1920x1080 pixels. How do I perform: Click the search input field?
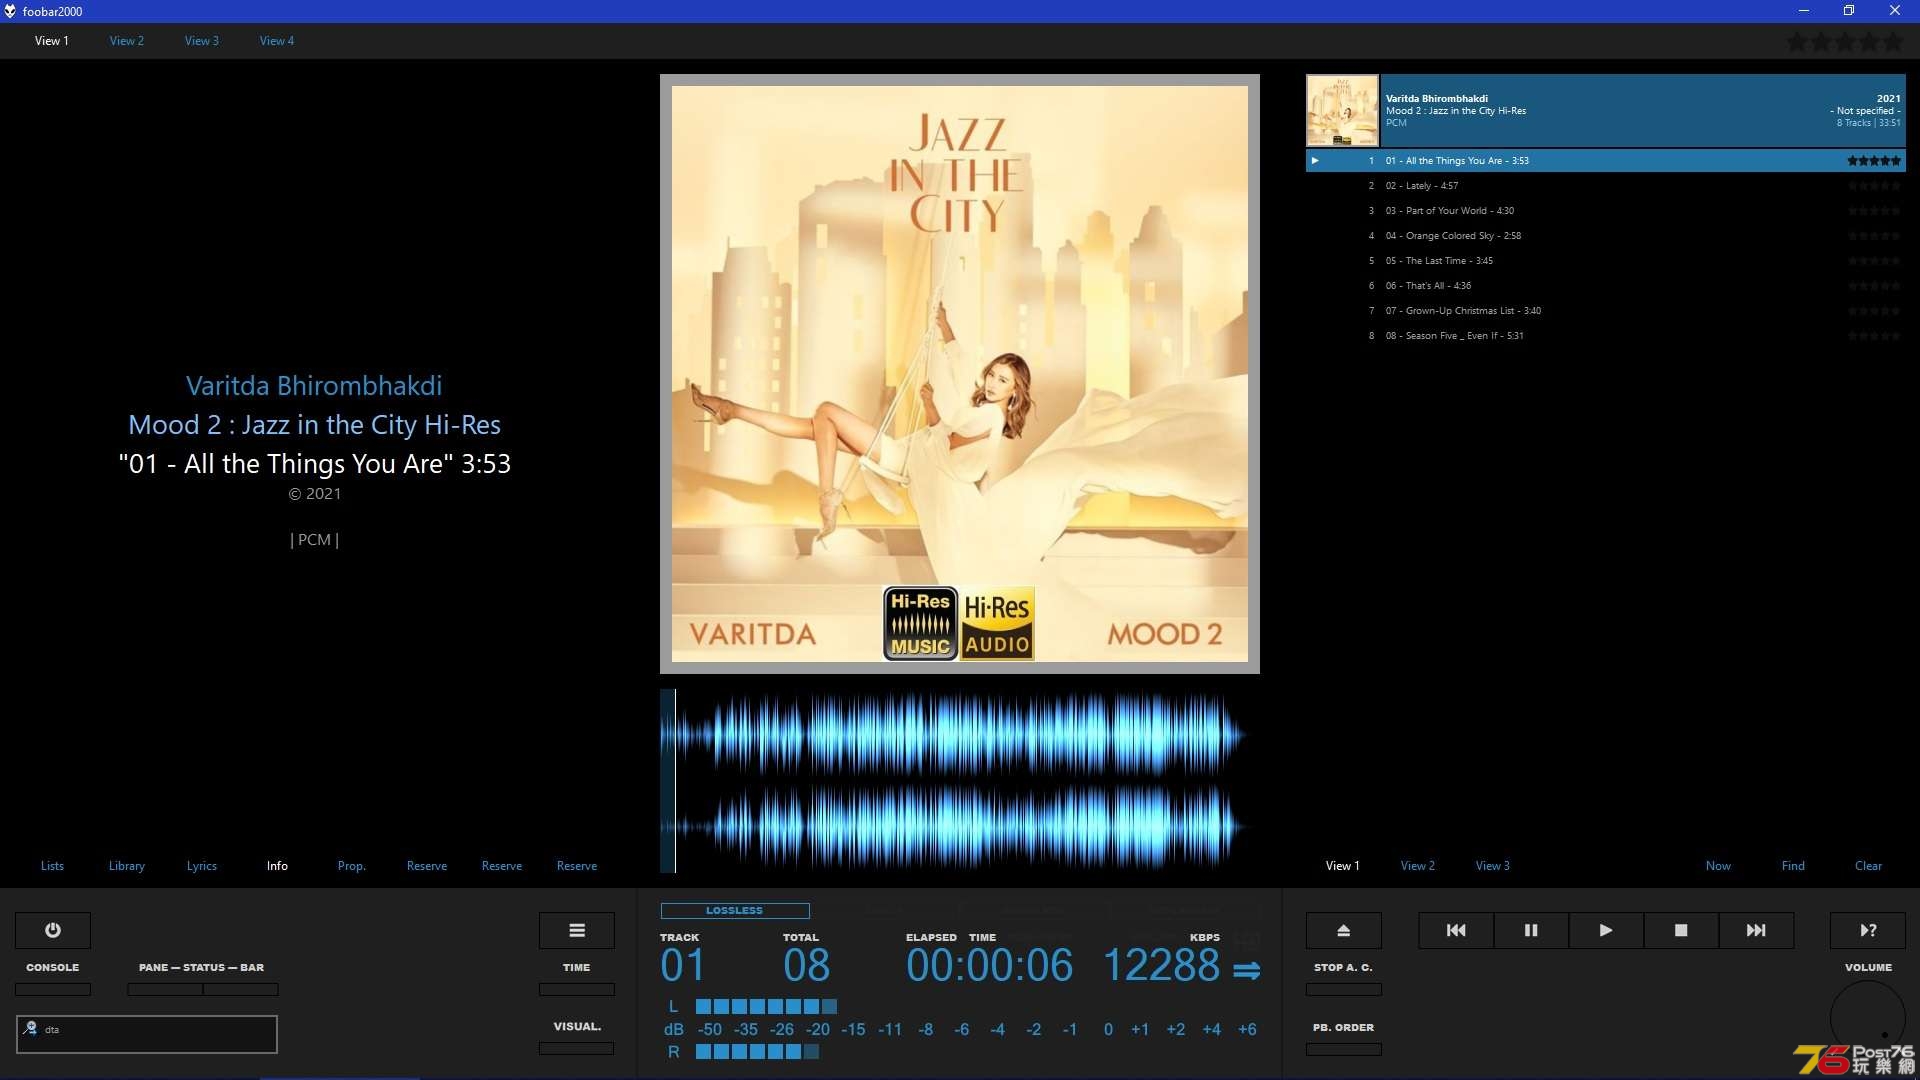[147, 1034]
